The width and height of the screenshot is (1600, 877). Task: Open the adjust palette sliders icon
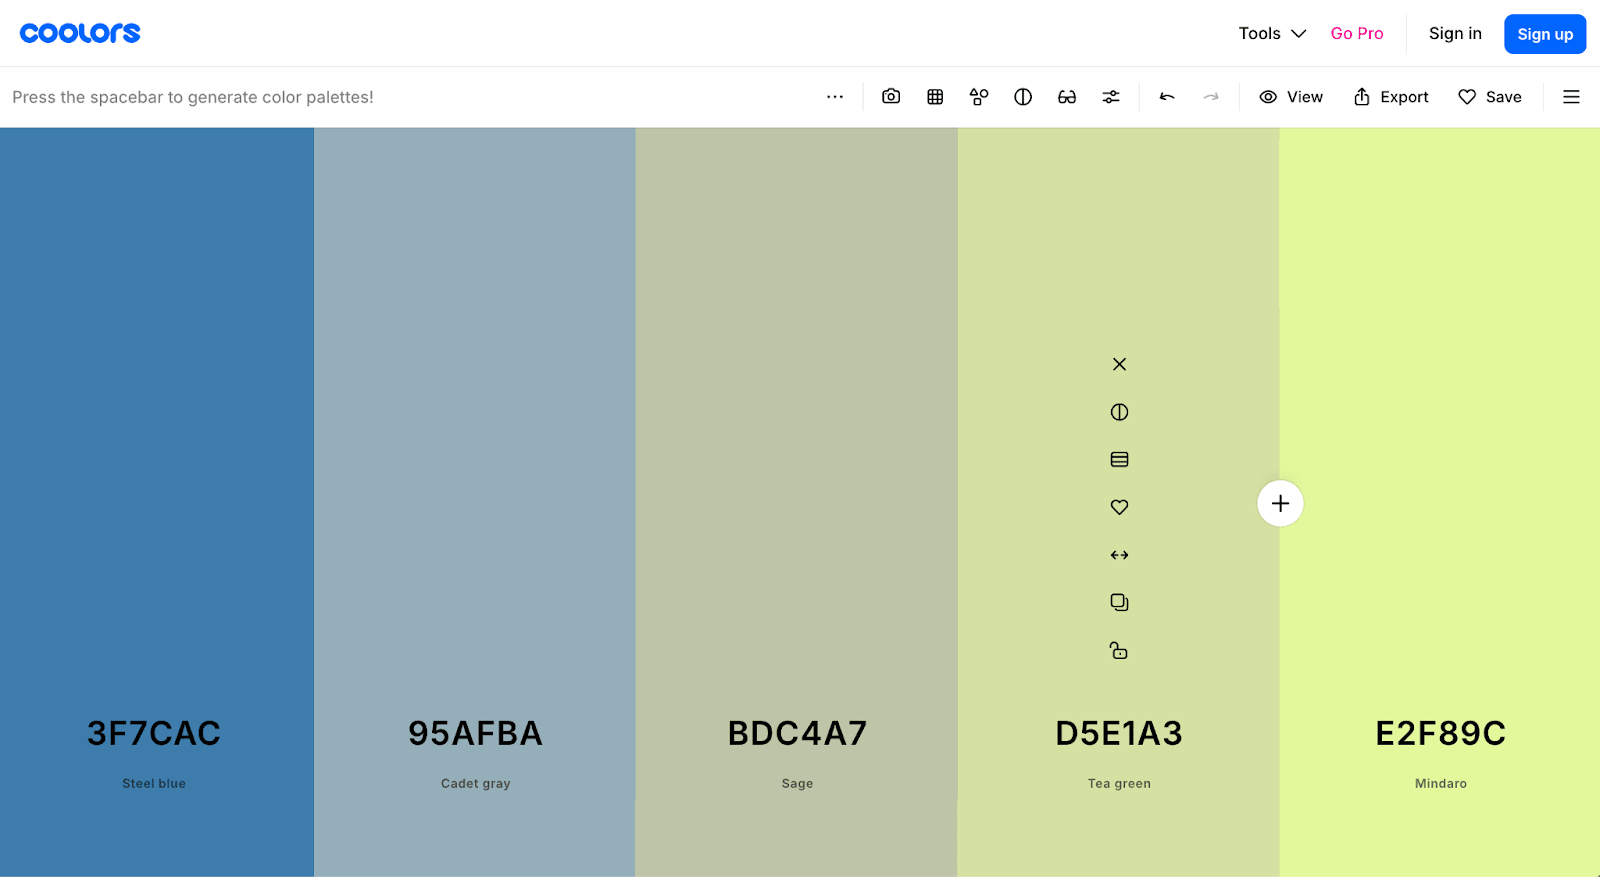[1111, 97]
